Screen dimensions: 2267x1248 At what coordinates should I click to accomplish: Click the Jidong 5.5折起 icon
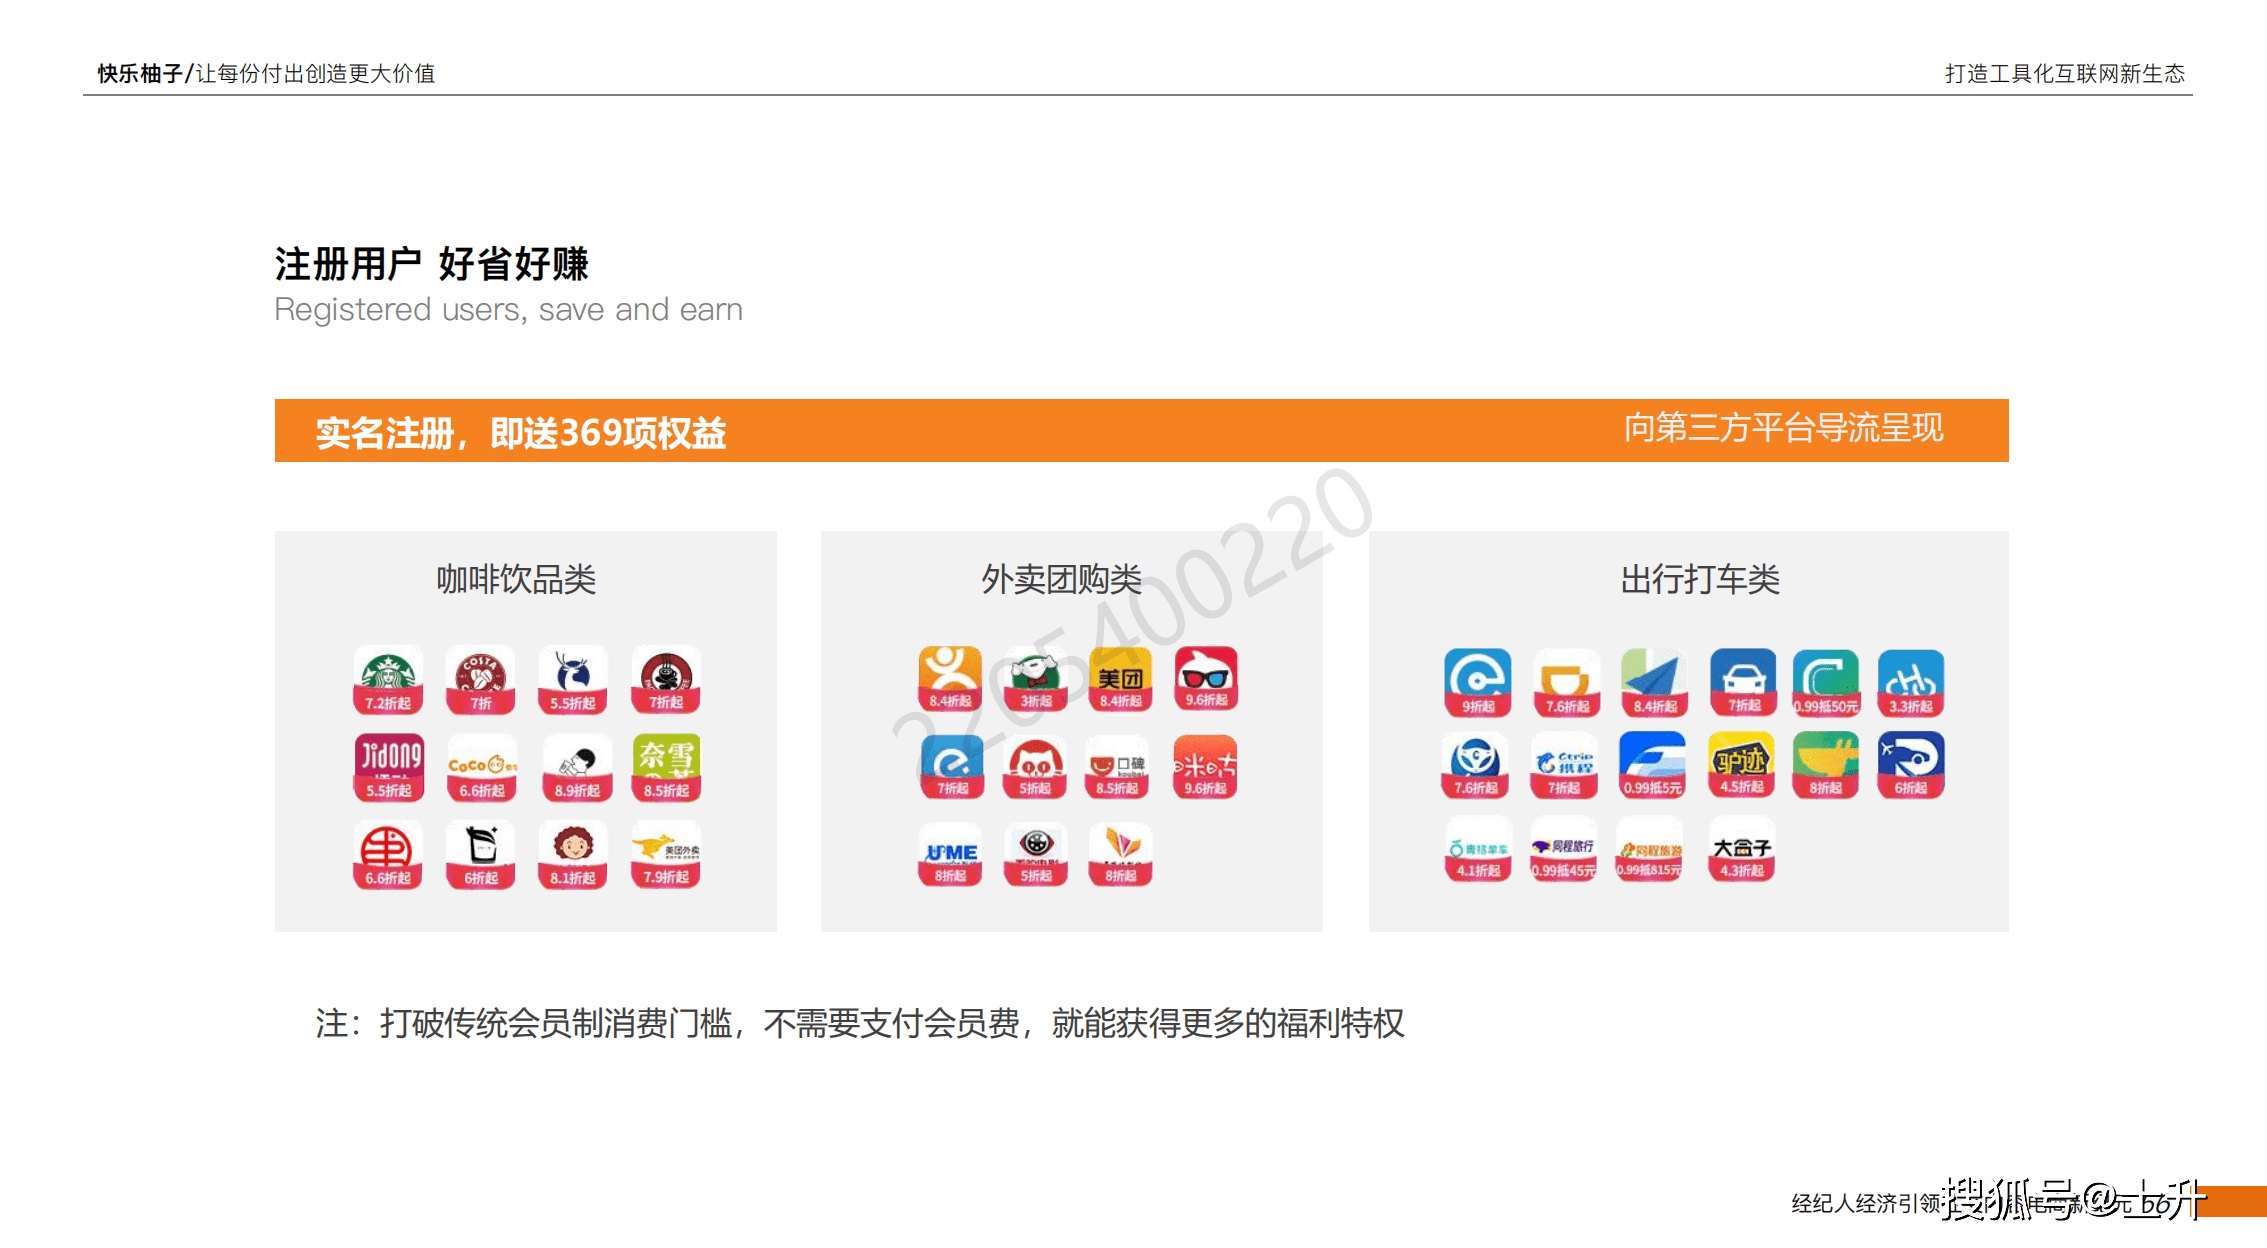[x=389, y=767]
